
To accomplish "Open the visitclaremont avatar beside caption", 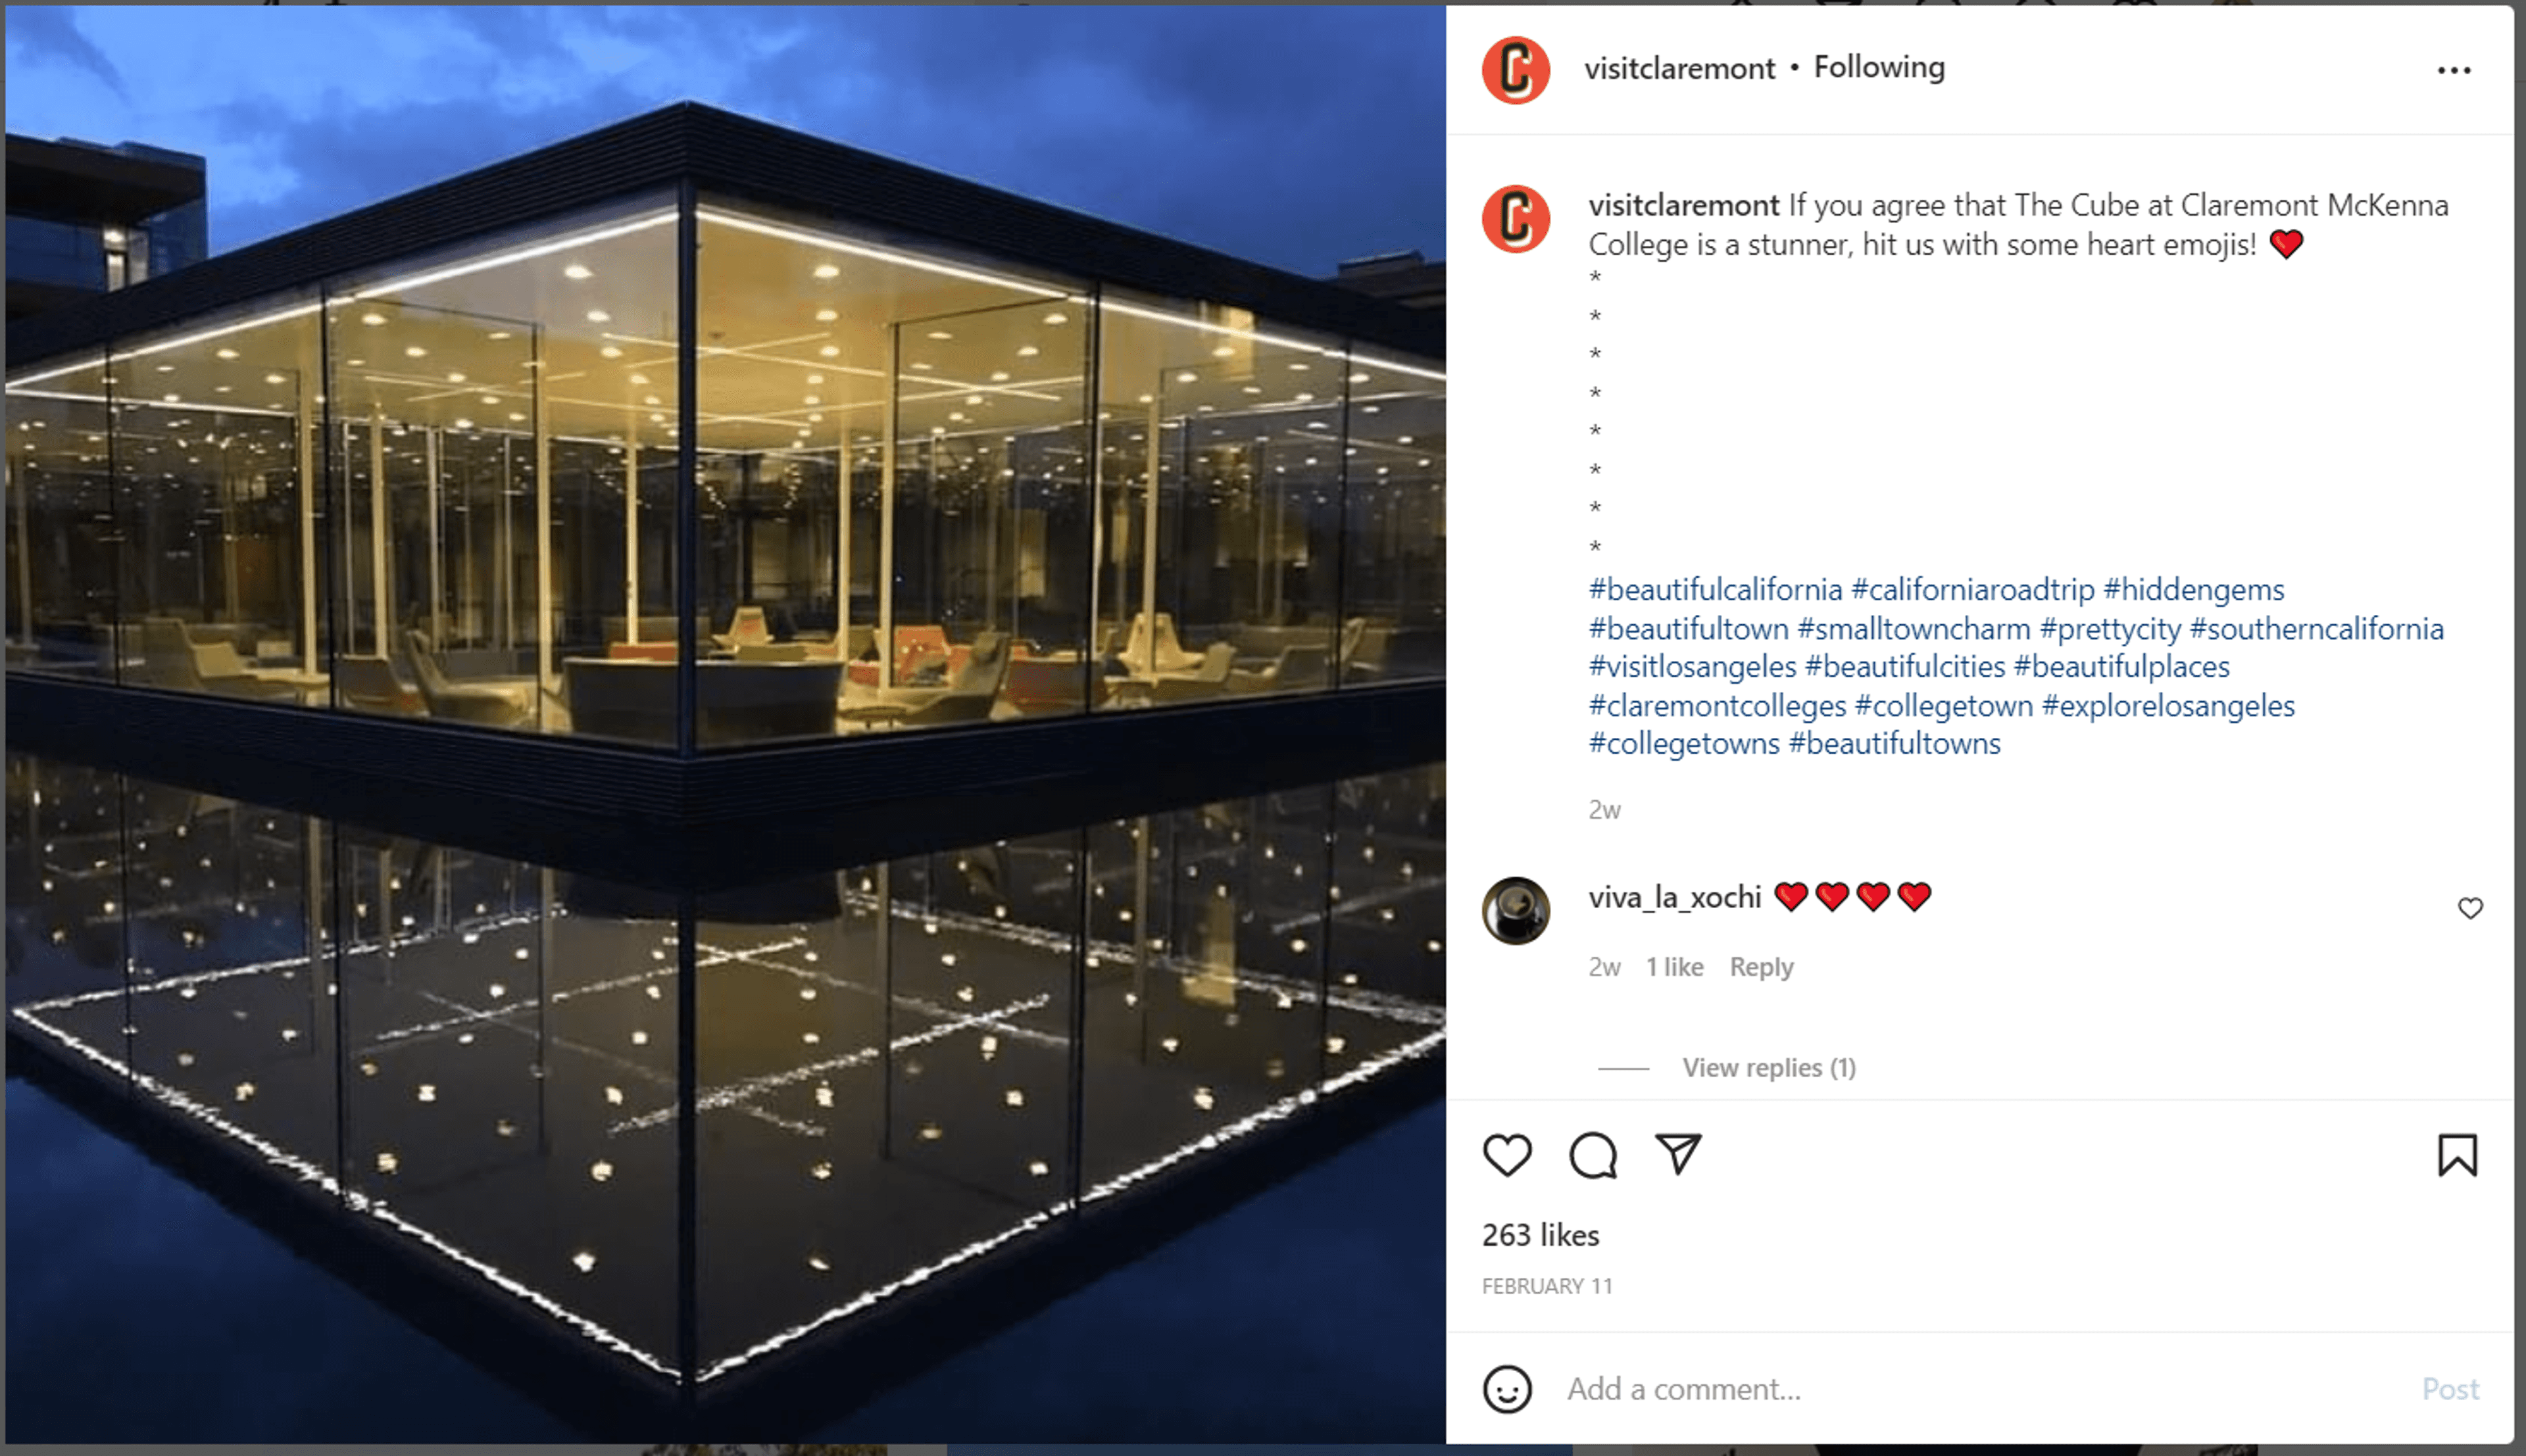I will (1516, 219).
